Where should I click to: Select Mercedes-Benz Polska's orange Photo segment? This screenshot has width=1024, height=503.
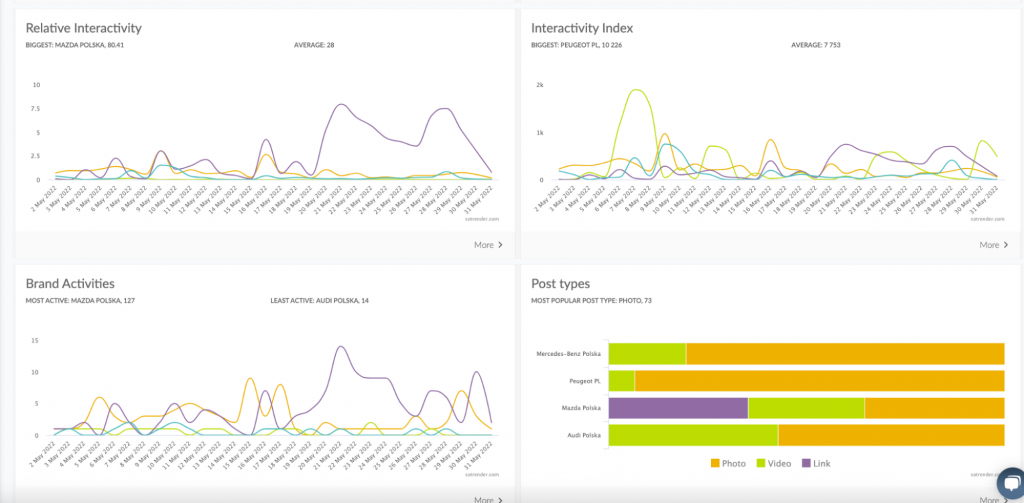(845, 353)
